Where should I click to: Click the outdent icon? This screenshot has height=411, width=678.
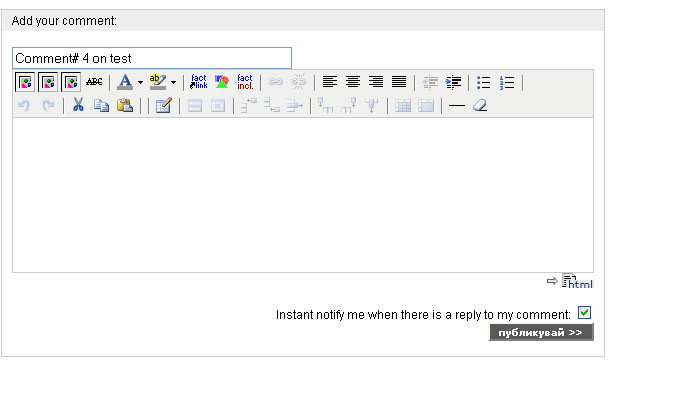tap(430, 82)
